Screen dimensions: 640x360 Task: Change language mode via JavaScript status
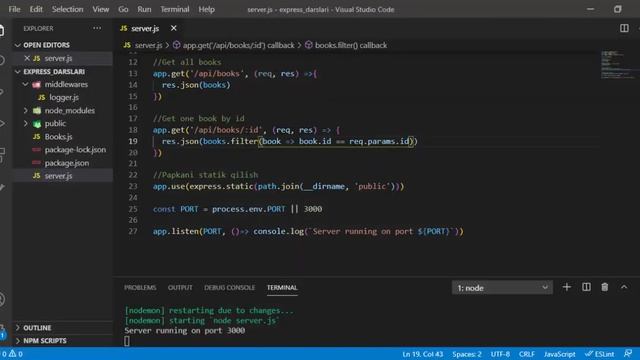pos(559,354)
